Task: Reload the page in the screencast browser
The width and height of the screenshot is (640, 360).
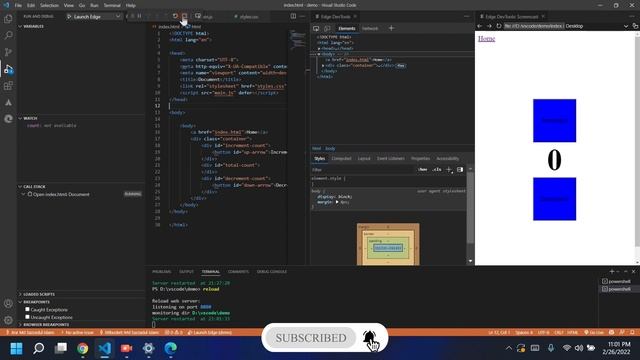Action: (x=499, y=26)
